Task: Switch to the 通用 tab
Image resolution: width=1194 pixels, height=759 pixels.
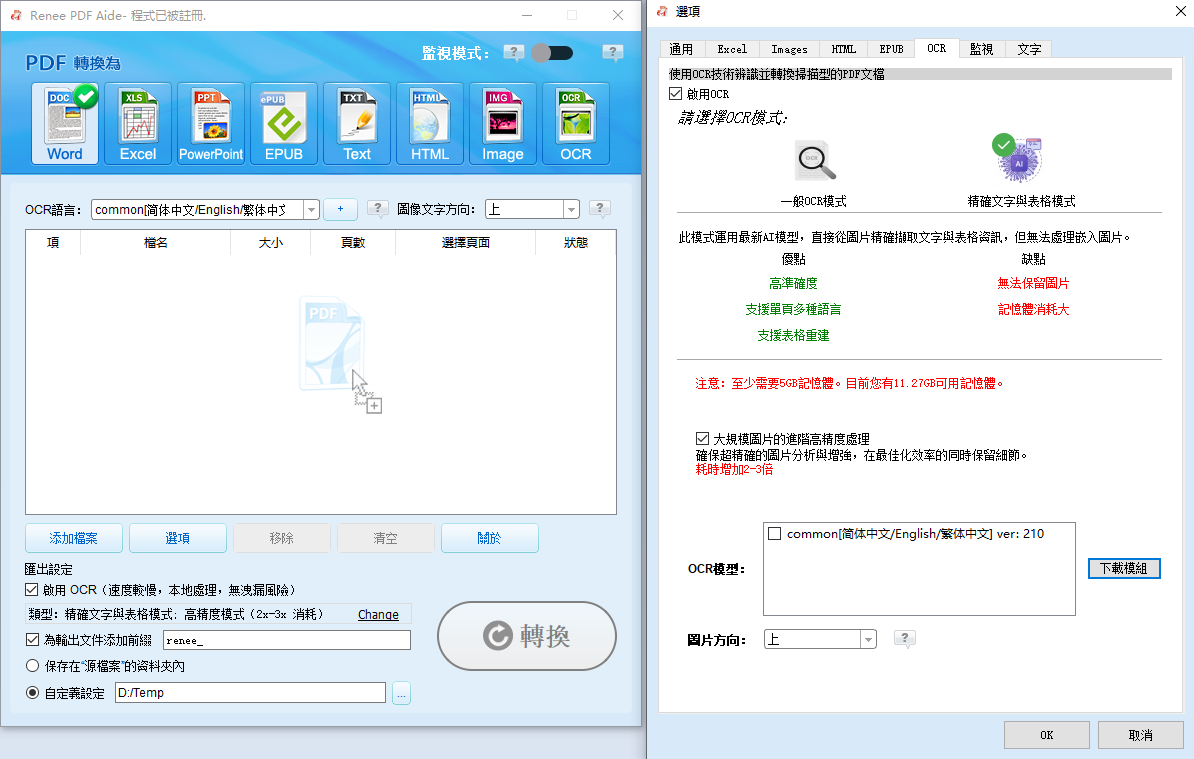Action: click(x=682, y=49)
